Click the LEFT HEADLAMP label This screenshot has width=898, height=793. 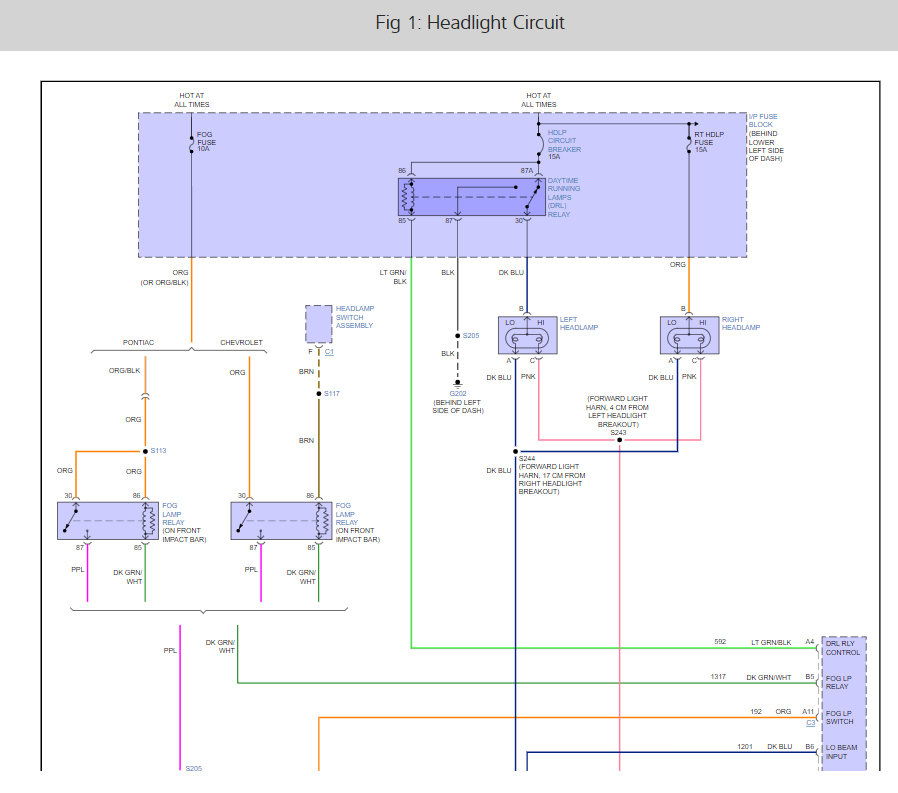pyautogui.click(x=578, y=323)
